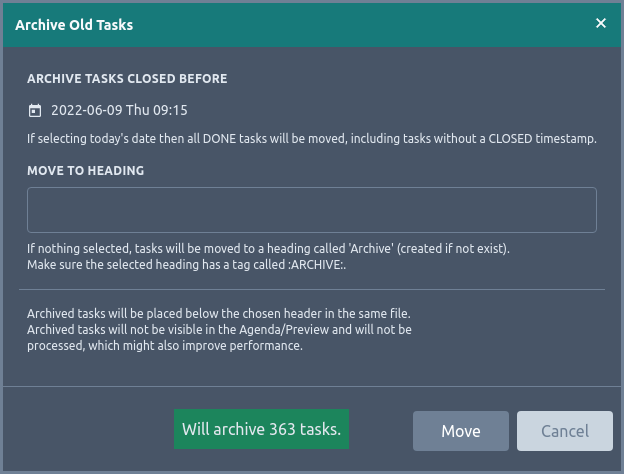Click the 'Will archive 363 tasks.' notice
Image resolution: width=624 pixels, height=474 pixels.
pos(261,429)
